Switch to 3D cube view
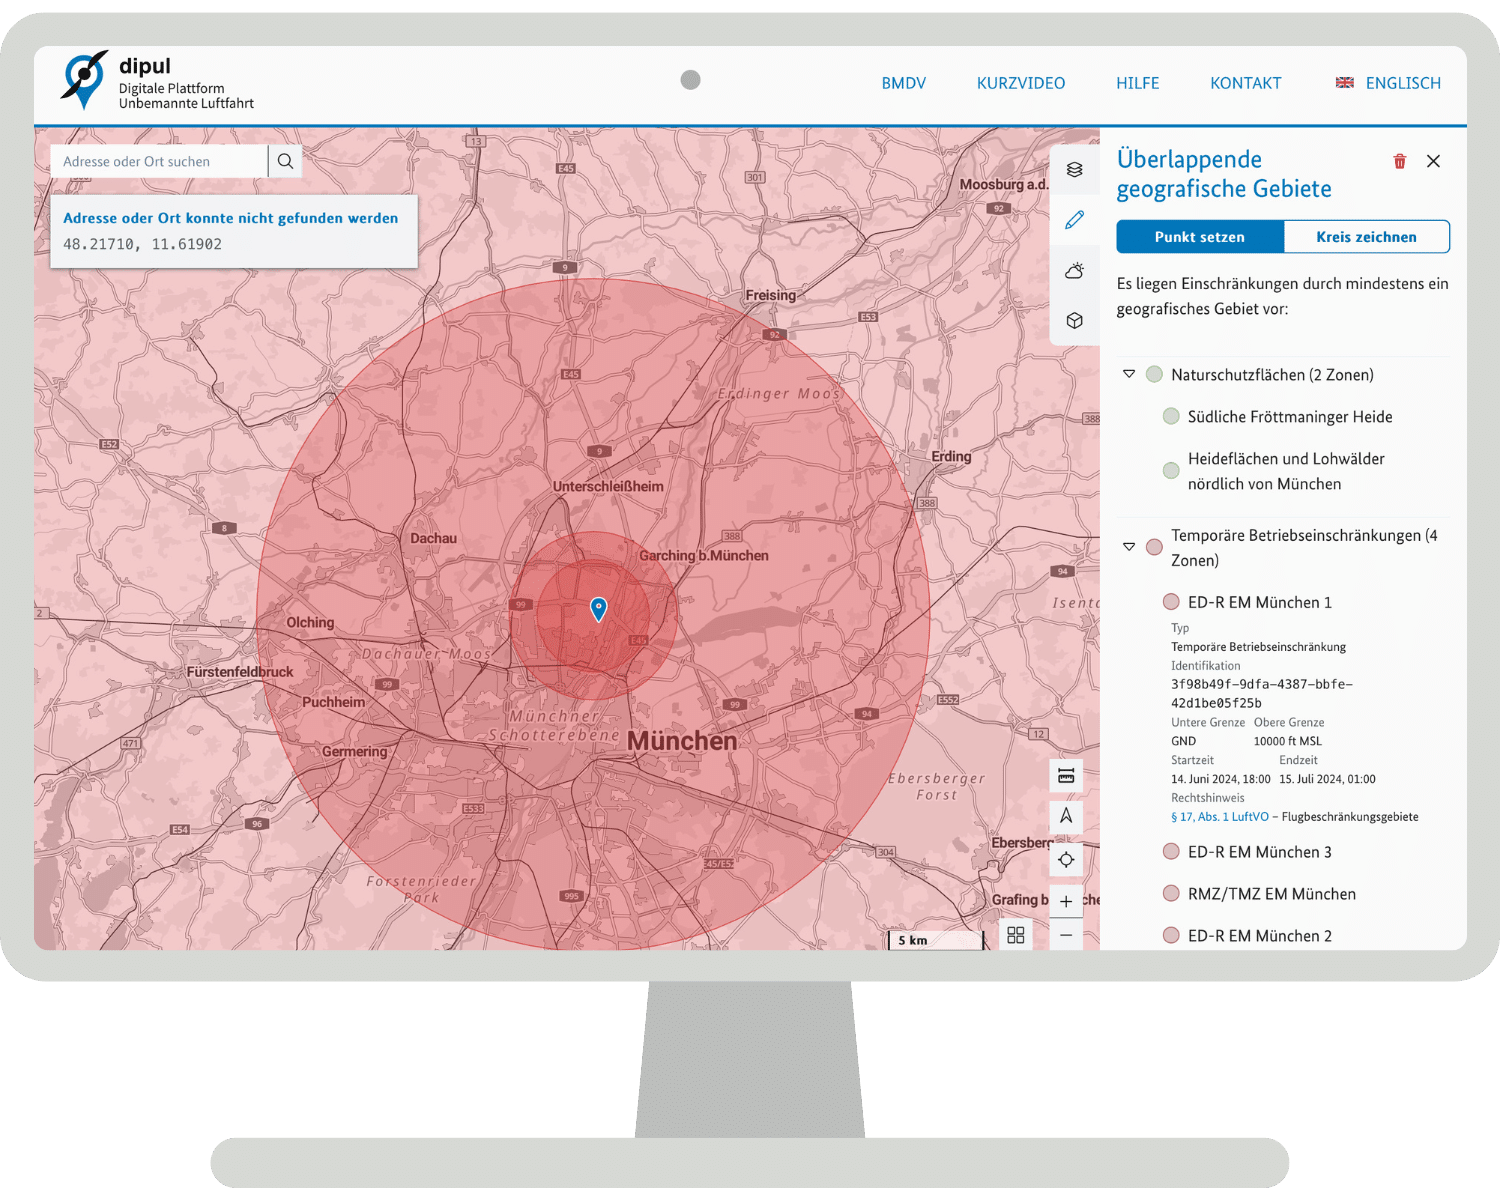The height and width of the screenshot is (1200, 1500). [x=1074, y=321]
